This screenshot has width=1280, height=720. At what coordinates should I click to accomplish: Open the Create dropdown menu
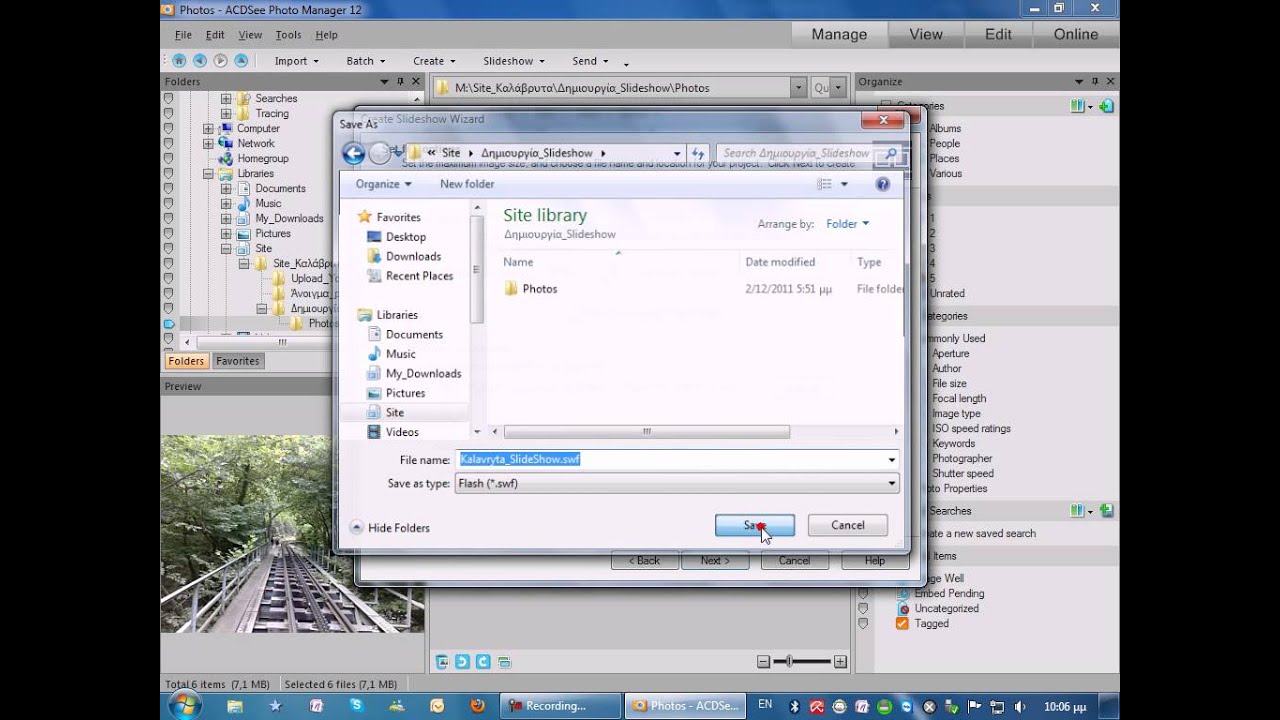pos(434,61)
